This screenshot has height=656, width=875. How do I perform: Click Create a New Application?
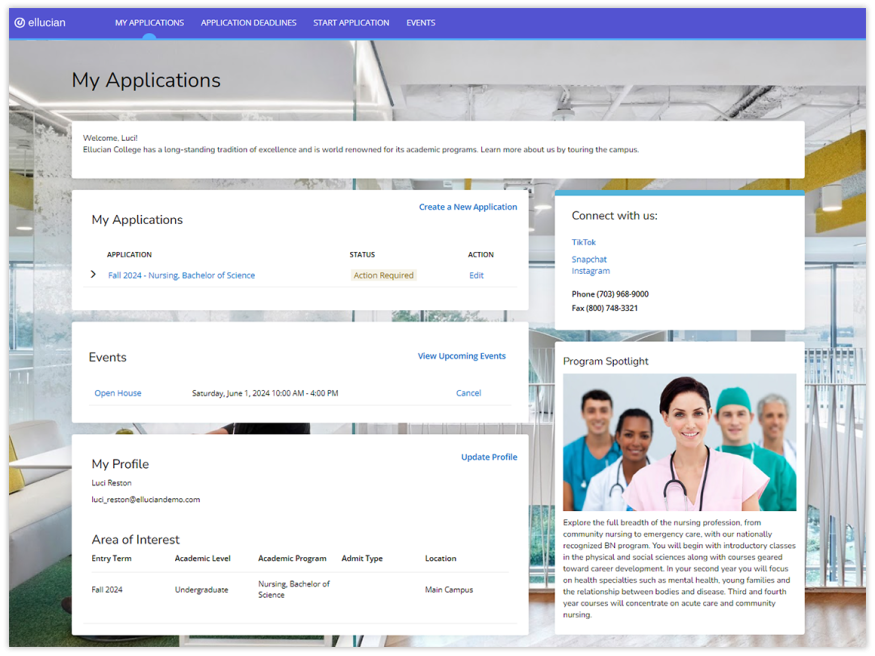(x=468, y=207)
